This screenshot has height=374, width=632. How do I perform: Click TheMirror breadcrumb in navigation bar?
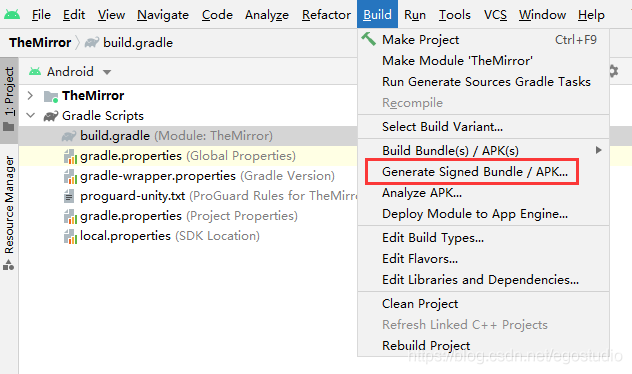tap(40, 42)
